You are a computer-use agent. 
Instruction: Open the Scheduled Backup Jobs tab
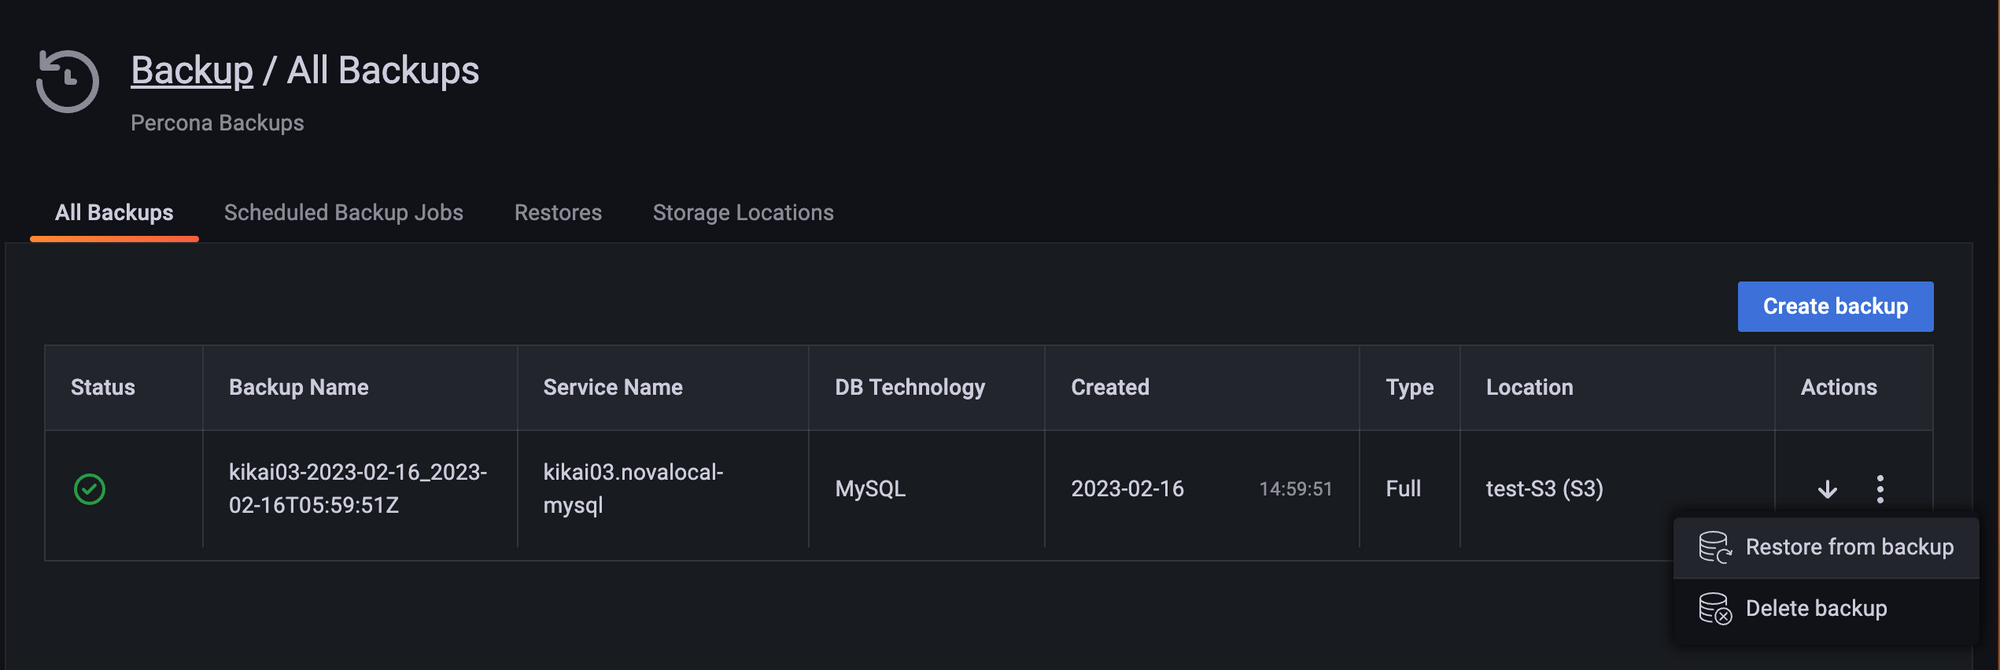[344, 213]
